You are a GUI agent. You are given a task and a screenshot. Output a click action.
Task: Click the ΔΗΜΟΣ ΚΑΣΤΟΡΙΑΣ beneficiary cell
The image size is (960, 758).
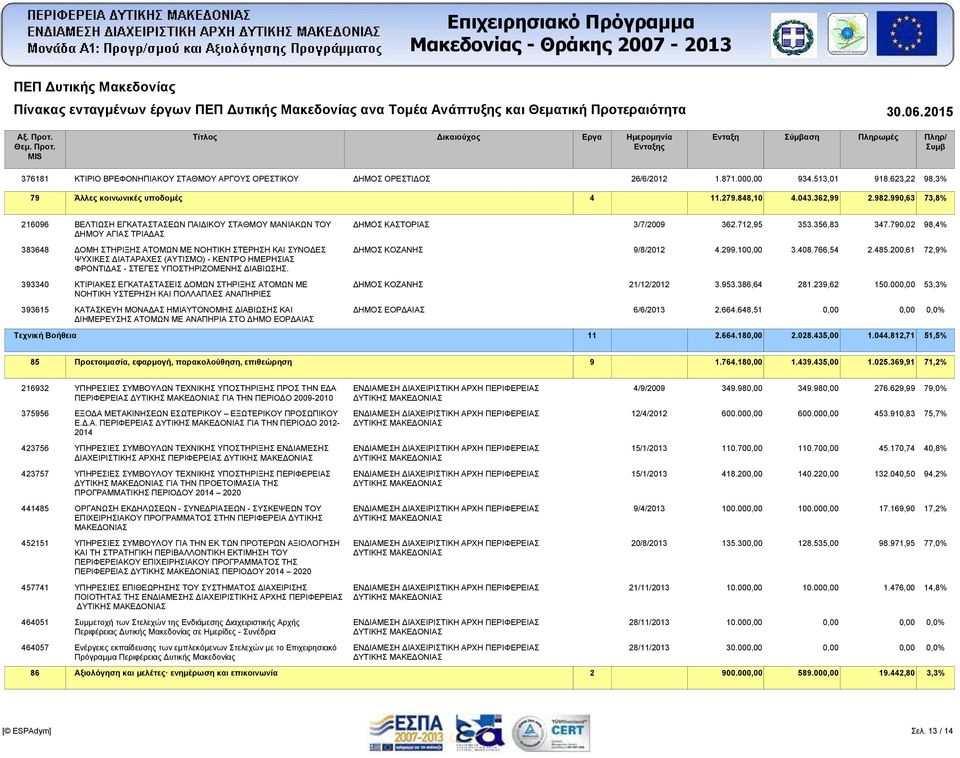(x=391, y=225)
